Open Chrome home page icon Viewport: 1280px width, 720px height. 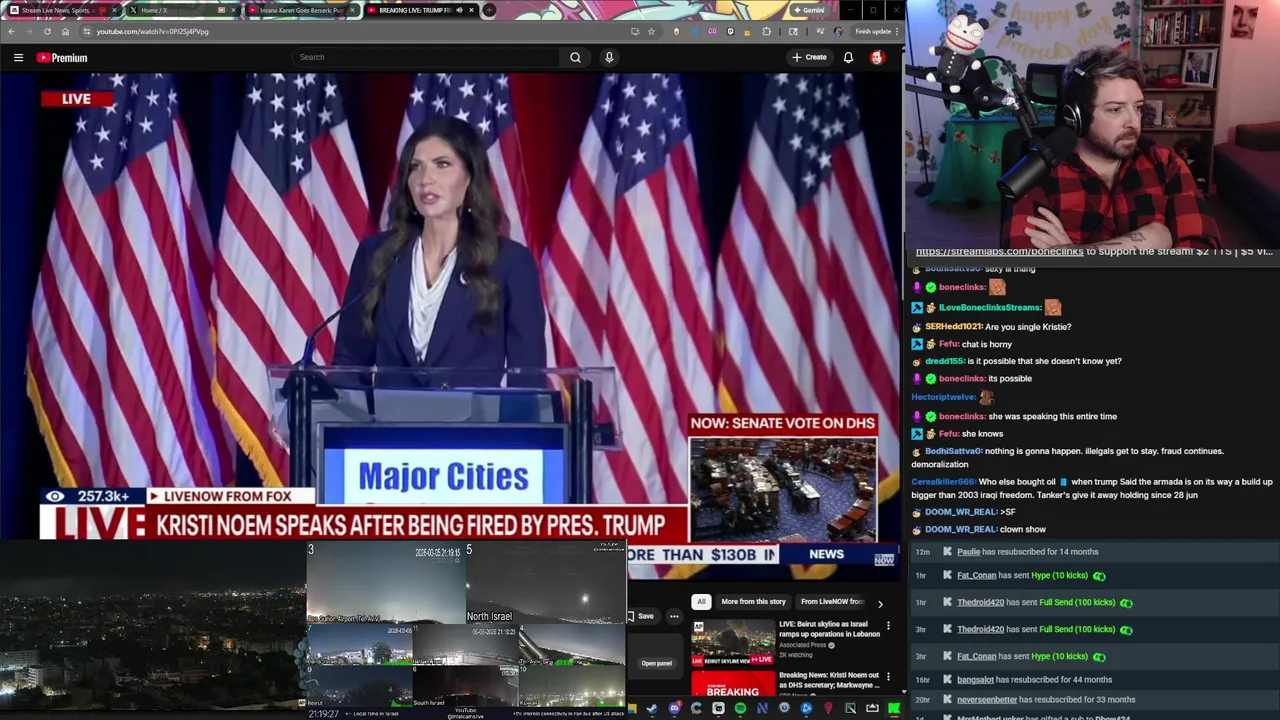(x=65, y=31)
